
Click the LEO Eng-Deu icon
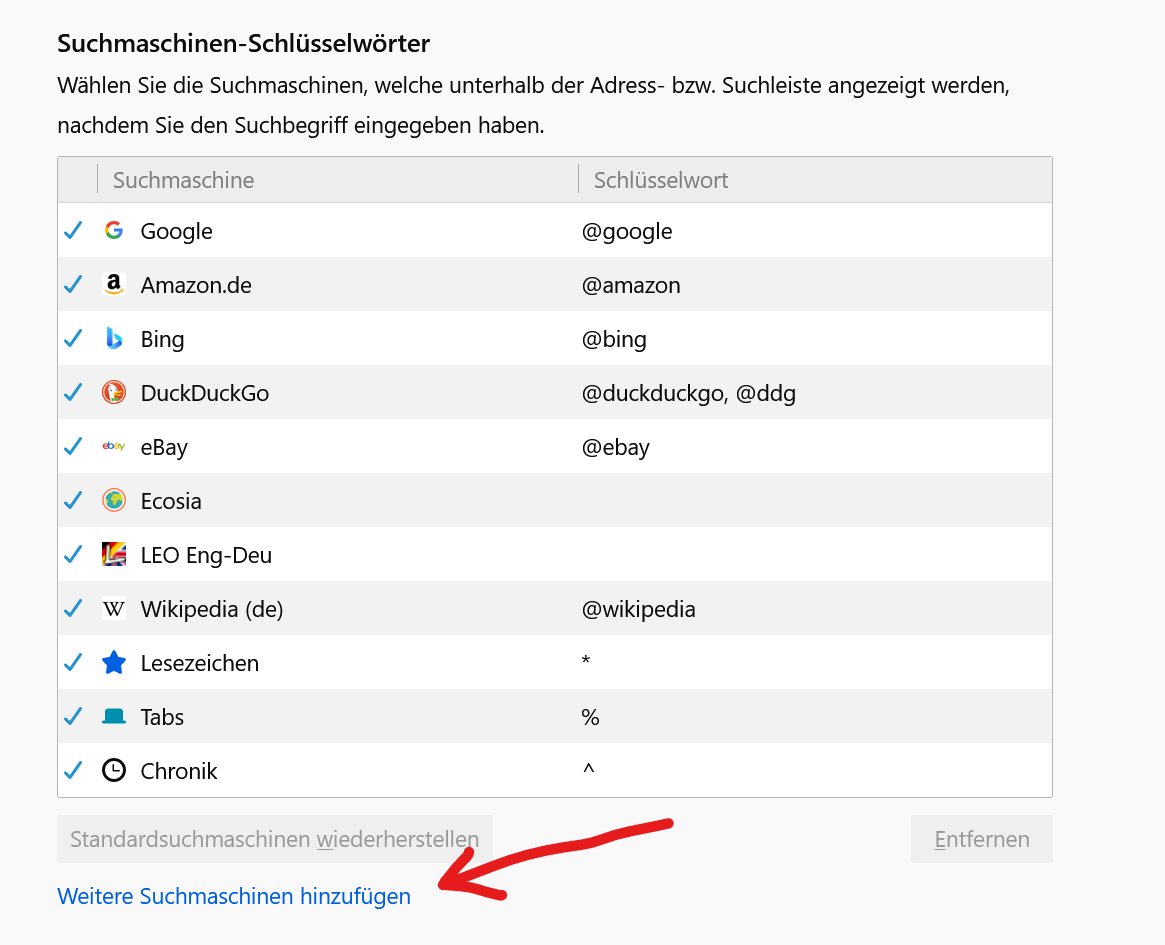114,555
